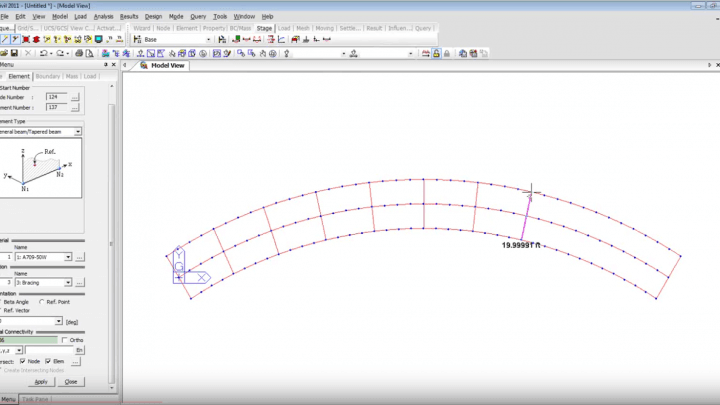Click the Model View tab icon
The height and width of the screenshot is (405, 720).
(x=144, y=66)
